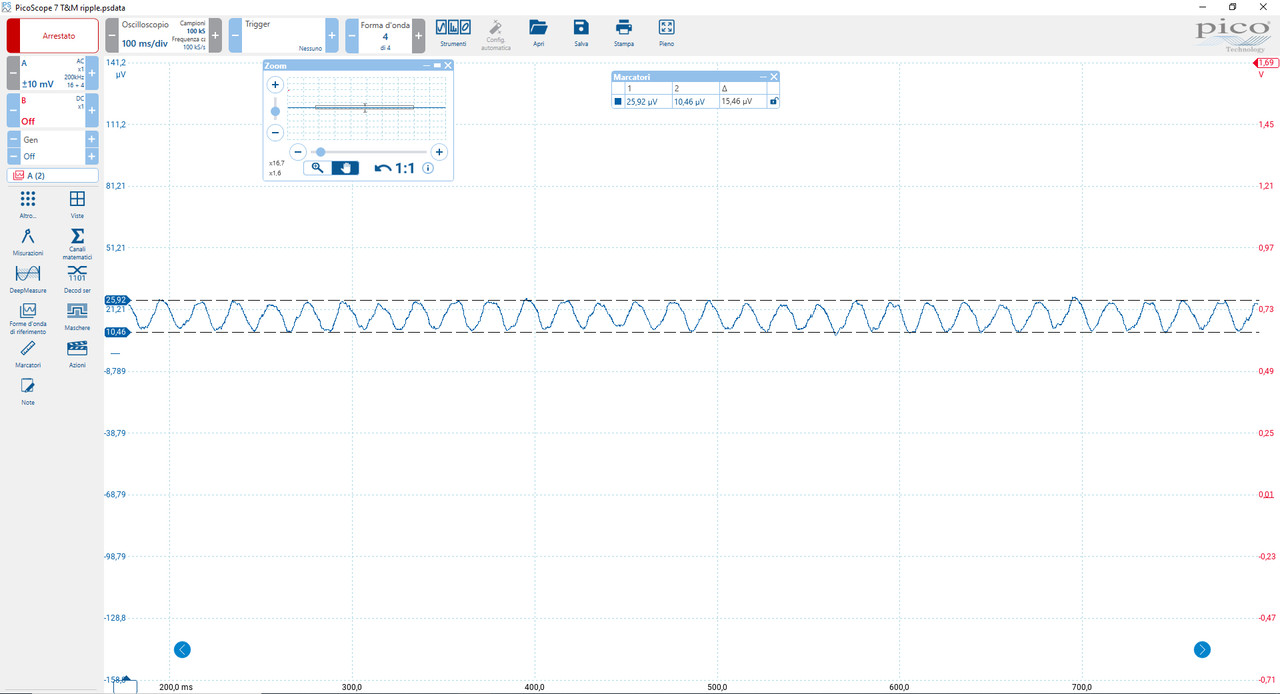Viewport: 1280px width, 694px height.
Task: Reset zoom with the 1:1 undo button
Action: coord(394,168)
